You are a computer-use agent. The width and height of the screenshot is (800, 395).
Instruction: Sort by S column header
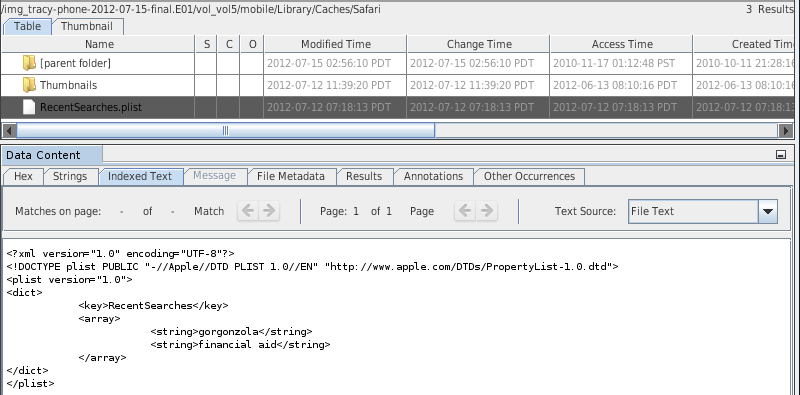[x=207, y=44]
